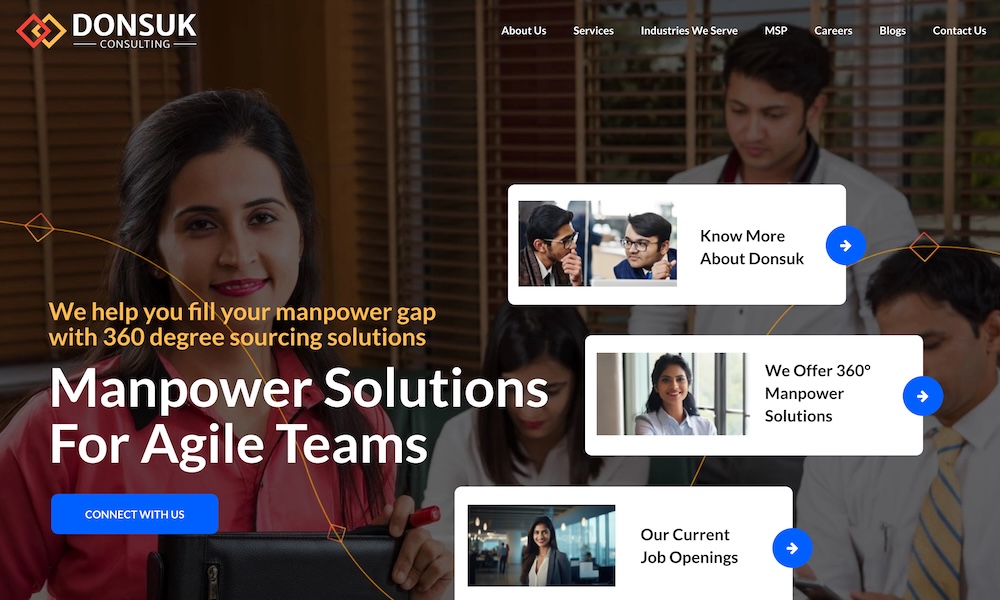
Task: Click thumbnail of woman by the window
Action: (672, 394)
